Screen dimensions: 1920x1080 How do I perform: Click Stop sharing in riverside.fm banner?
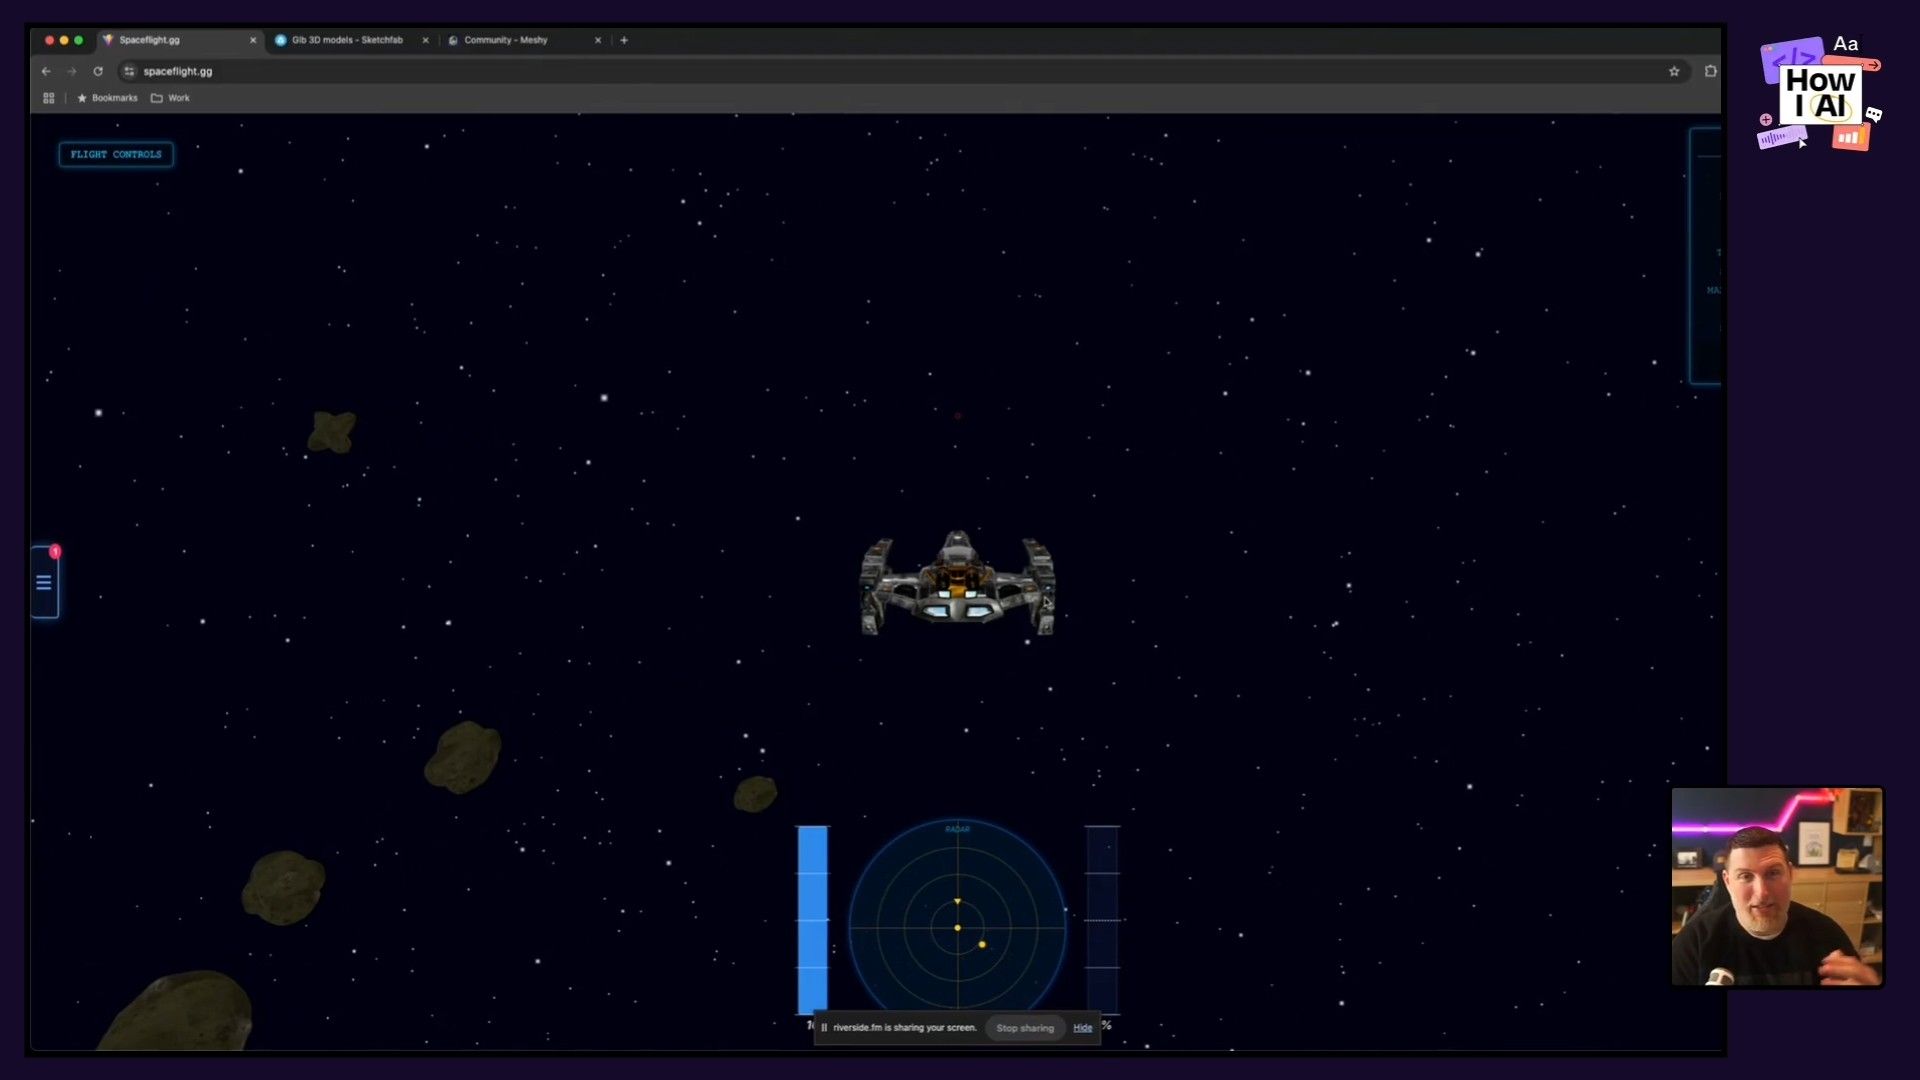pyautogui.click(x=1025, y=1028)
